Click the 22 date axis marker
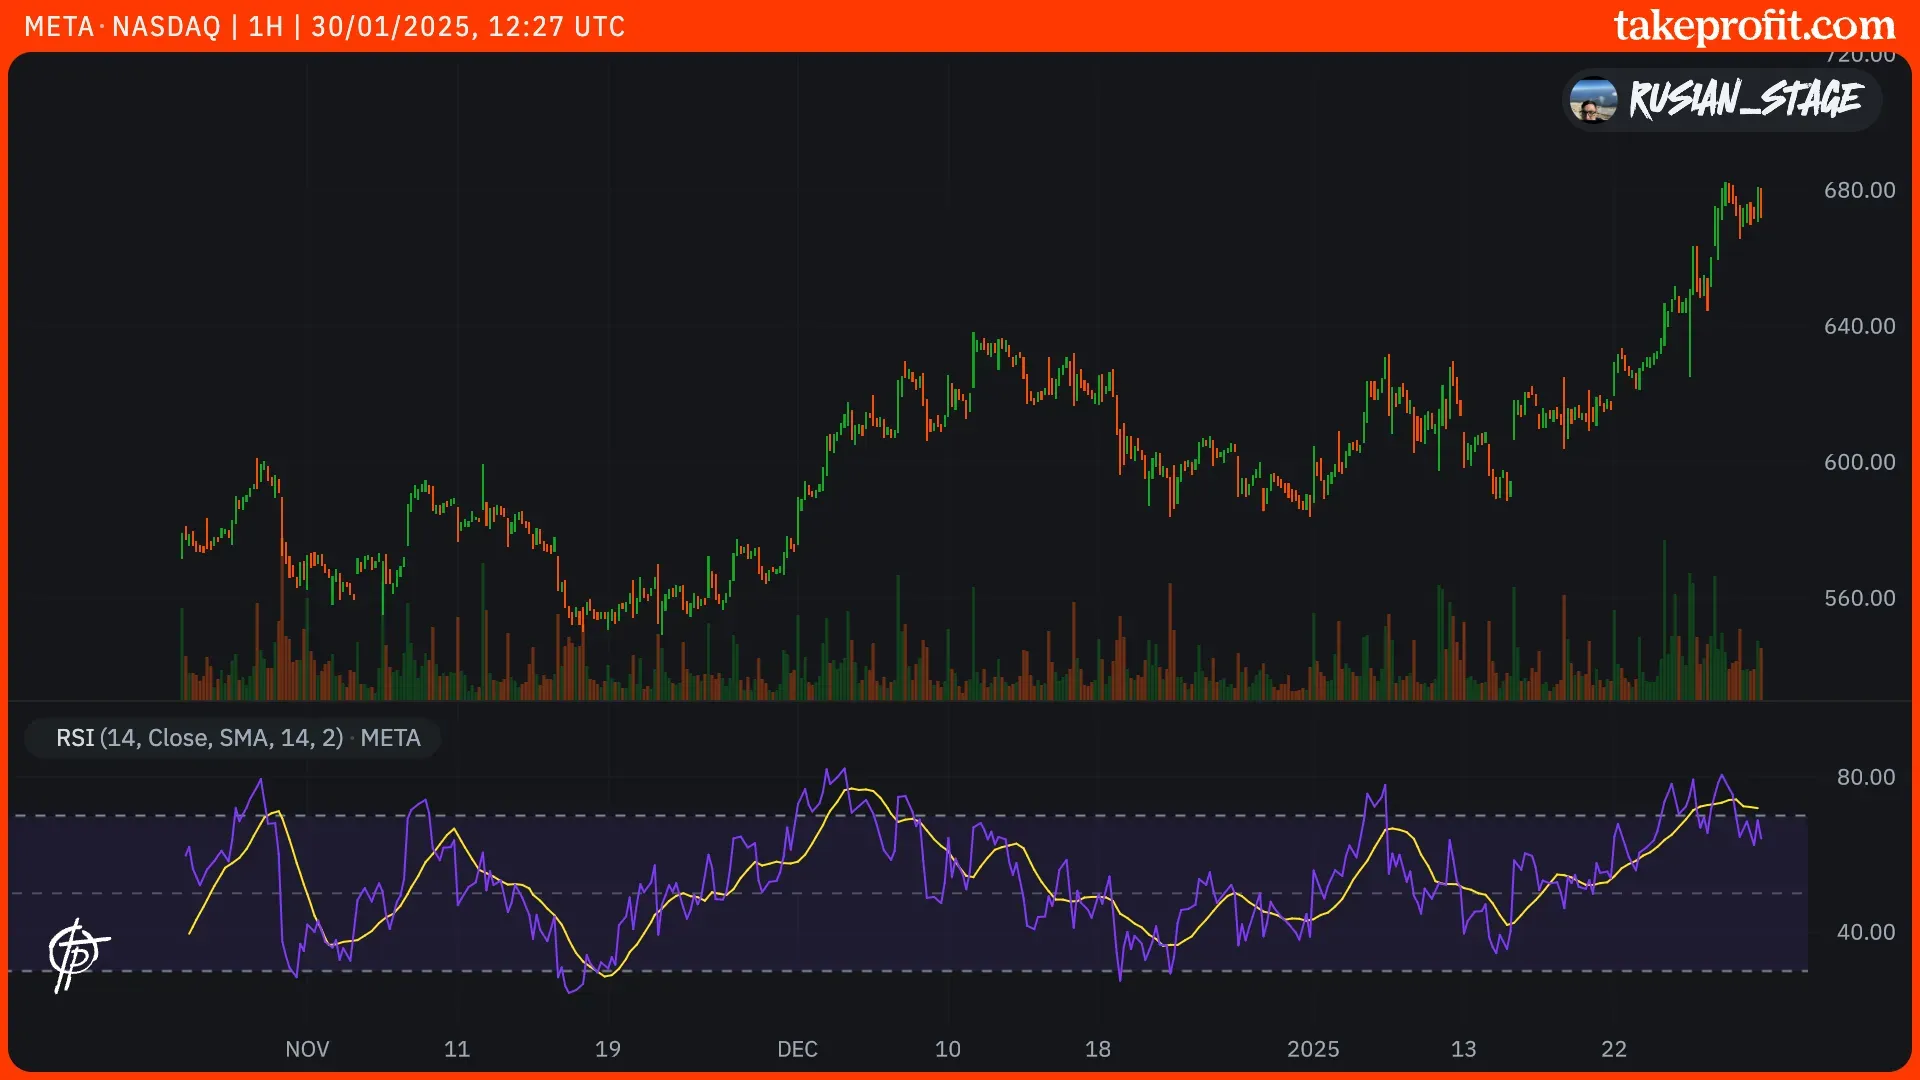1920x1080 pixels. coord(1613,1049)
